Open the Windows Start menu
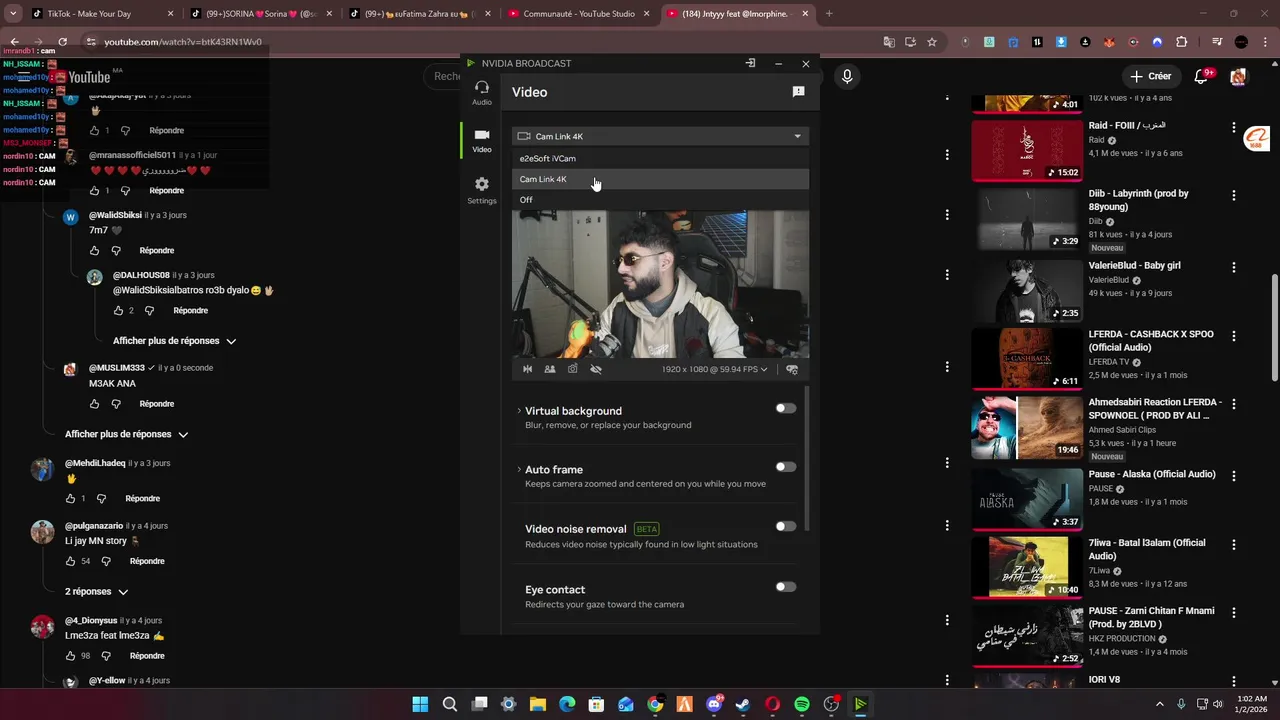 [420, 704]
